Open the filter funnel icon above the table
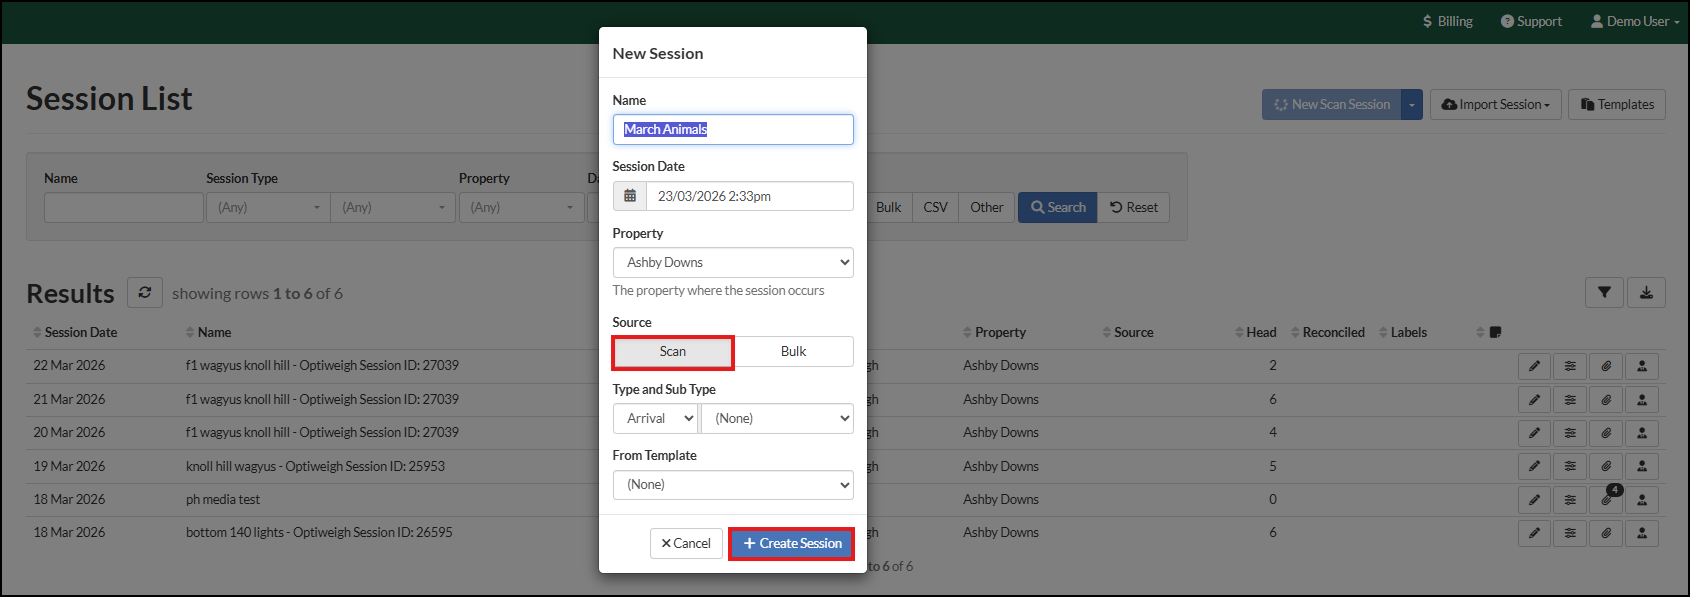 point(1604,293)
